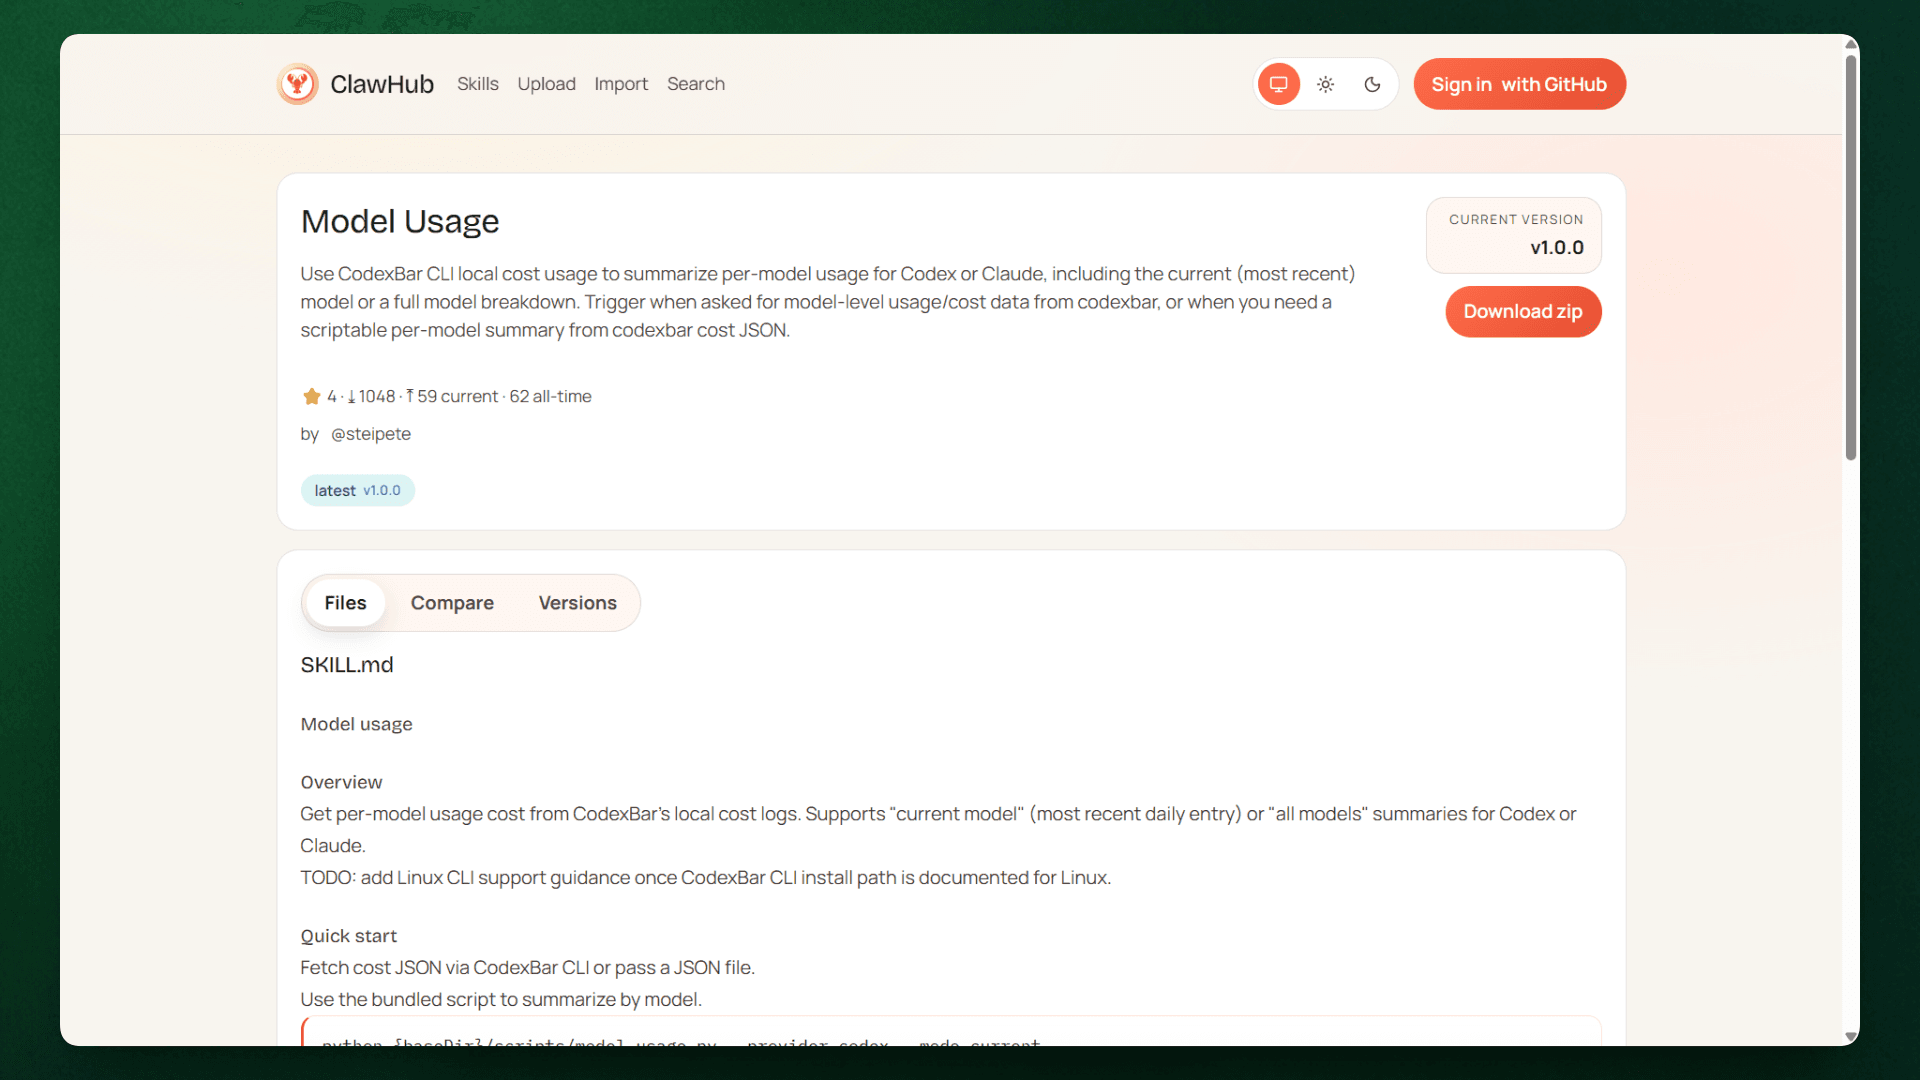
Task: Open the Versions tab
Action: (x=577, y=603)
